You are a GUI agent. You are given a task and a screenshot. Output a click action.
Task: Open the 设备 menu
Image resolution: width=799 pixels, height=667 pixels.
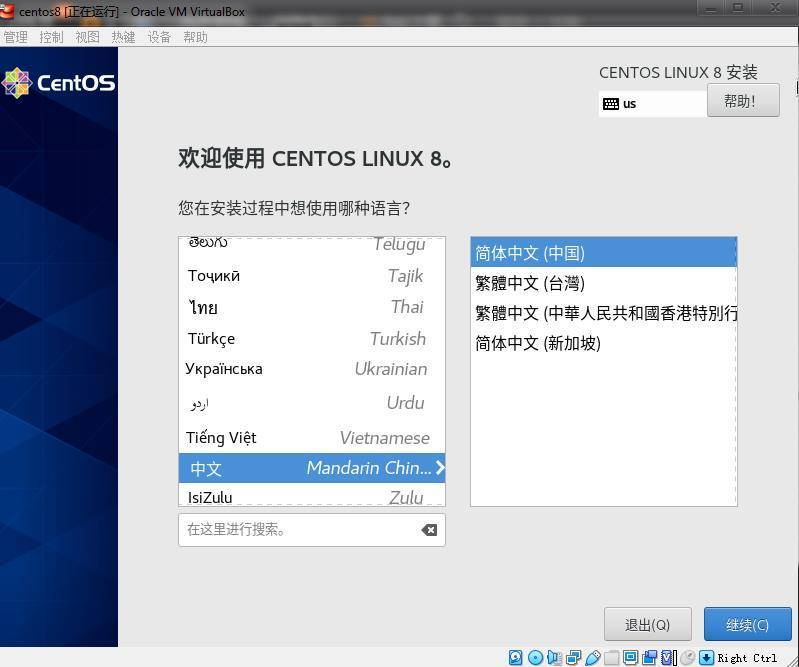(x=159, y=37)
